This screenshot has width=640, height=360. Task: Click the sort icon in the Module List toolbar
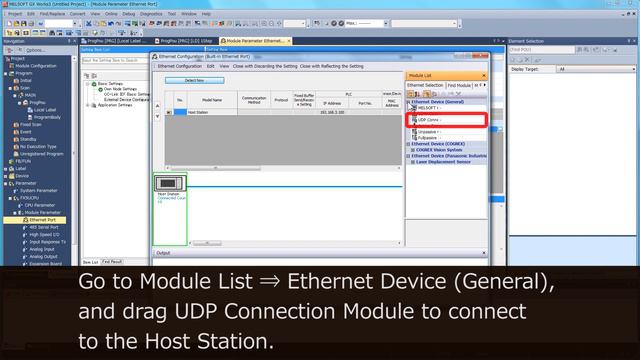coord(418,94)
